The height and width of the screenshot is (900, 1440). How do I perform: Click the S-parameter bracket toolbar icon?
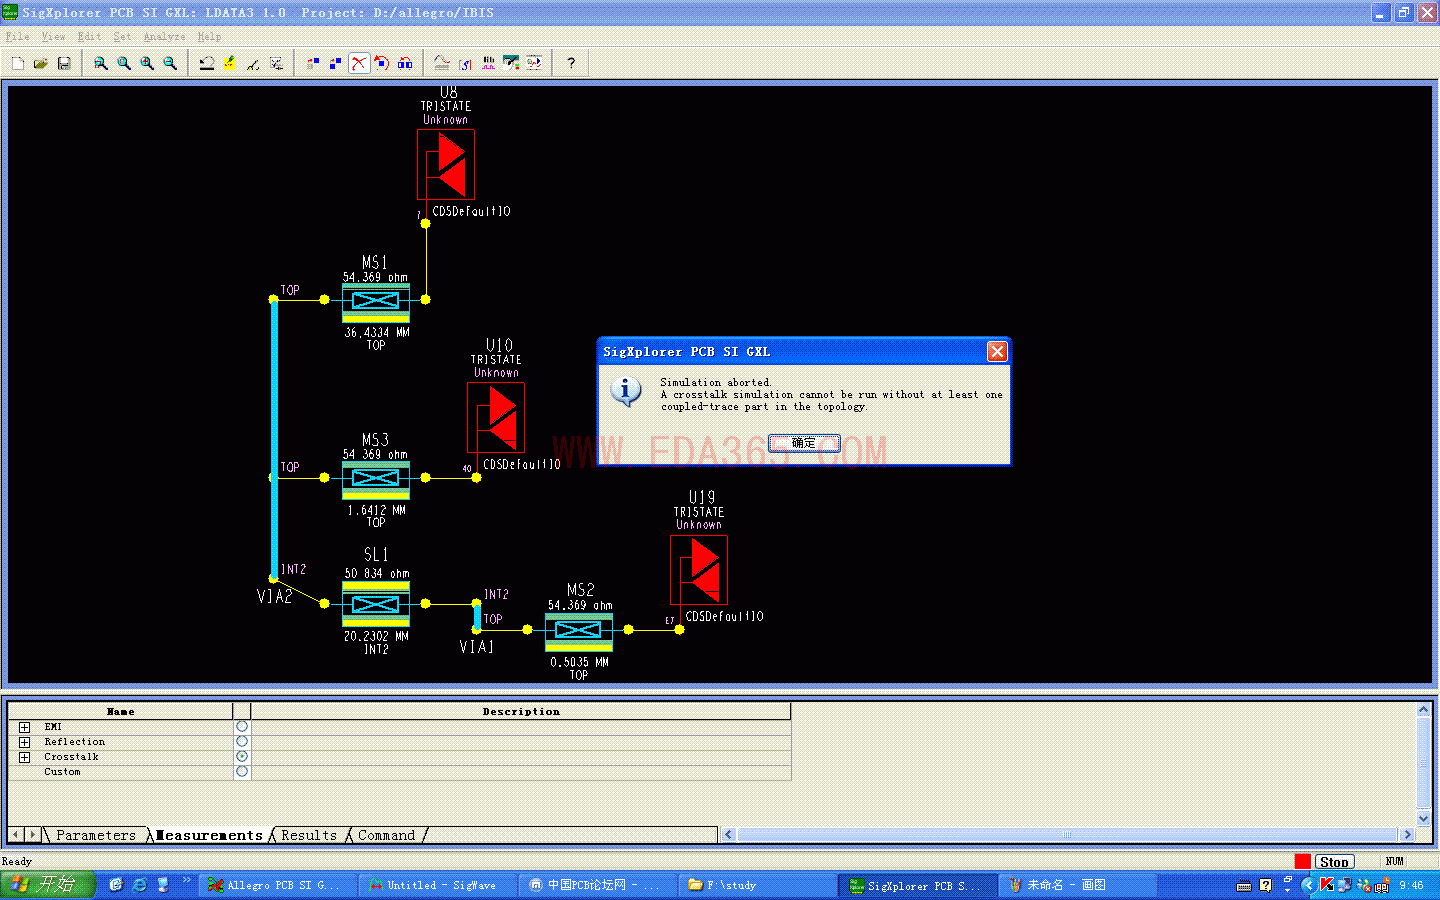tap(465, 63)
